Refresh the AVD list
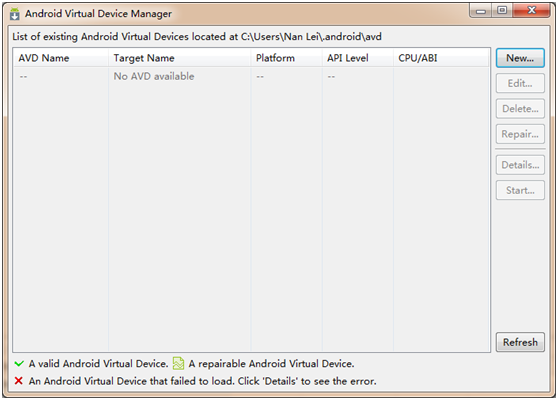This screenshot has height=400, width=558. 520,342
